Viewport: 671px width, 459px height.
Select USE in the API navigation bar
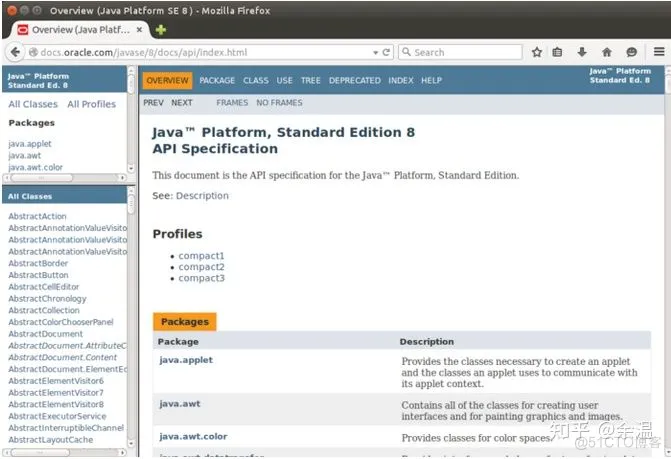(x=284, y=80)
